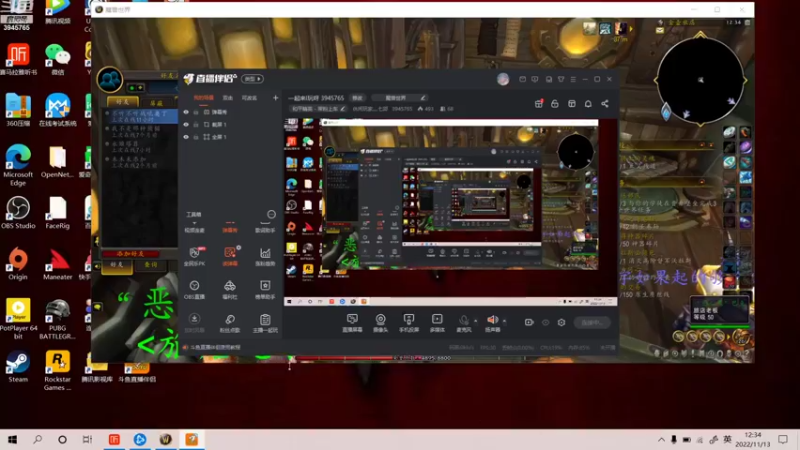Collapse the 工具箱 toolbox section
Image resolution: width=800 pixels, height=450 pixels.
coord(194,216)
